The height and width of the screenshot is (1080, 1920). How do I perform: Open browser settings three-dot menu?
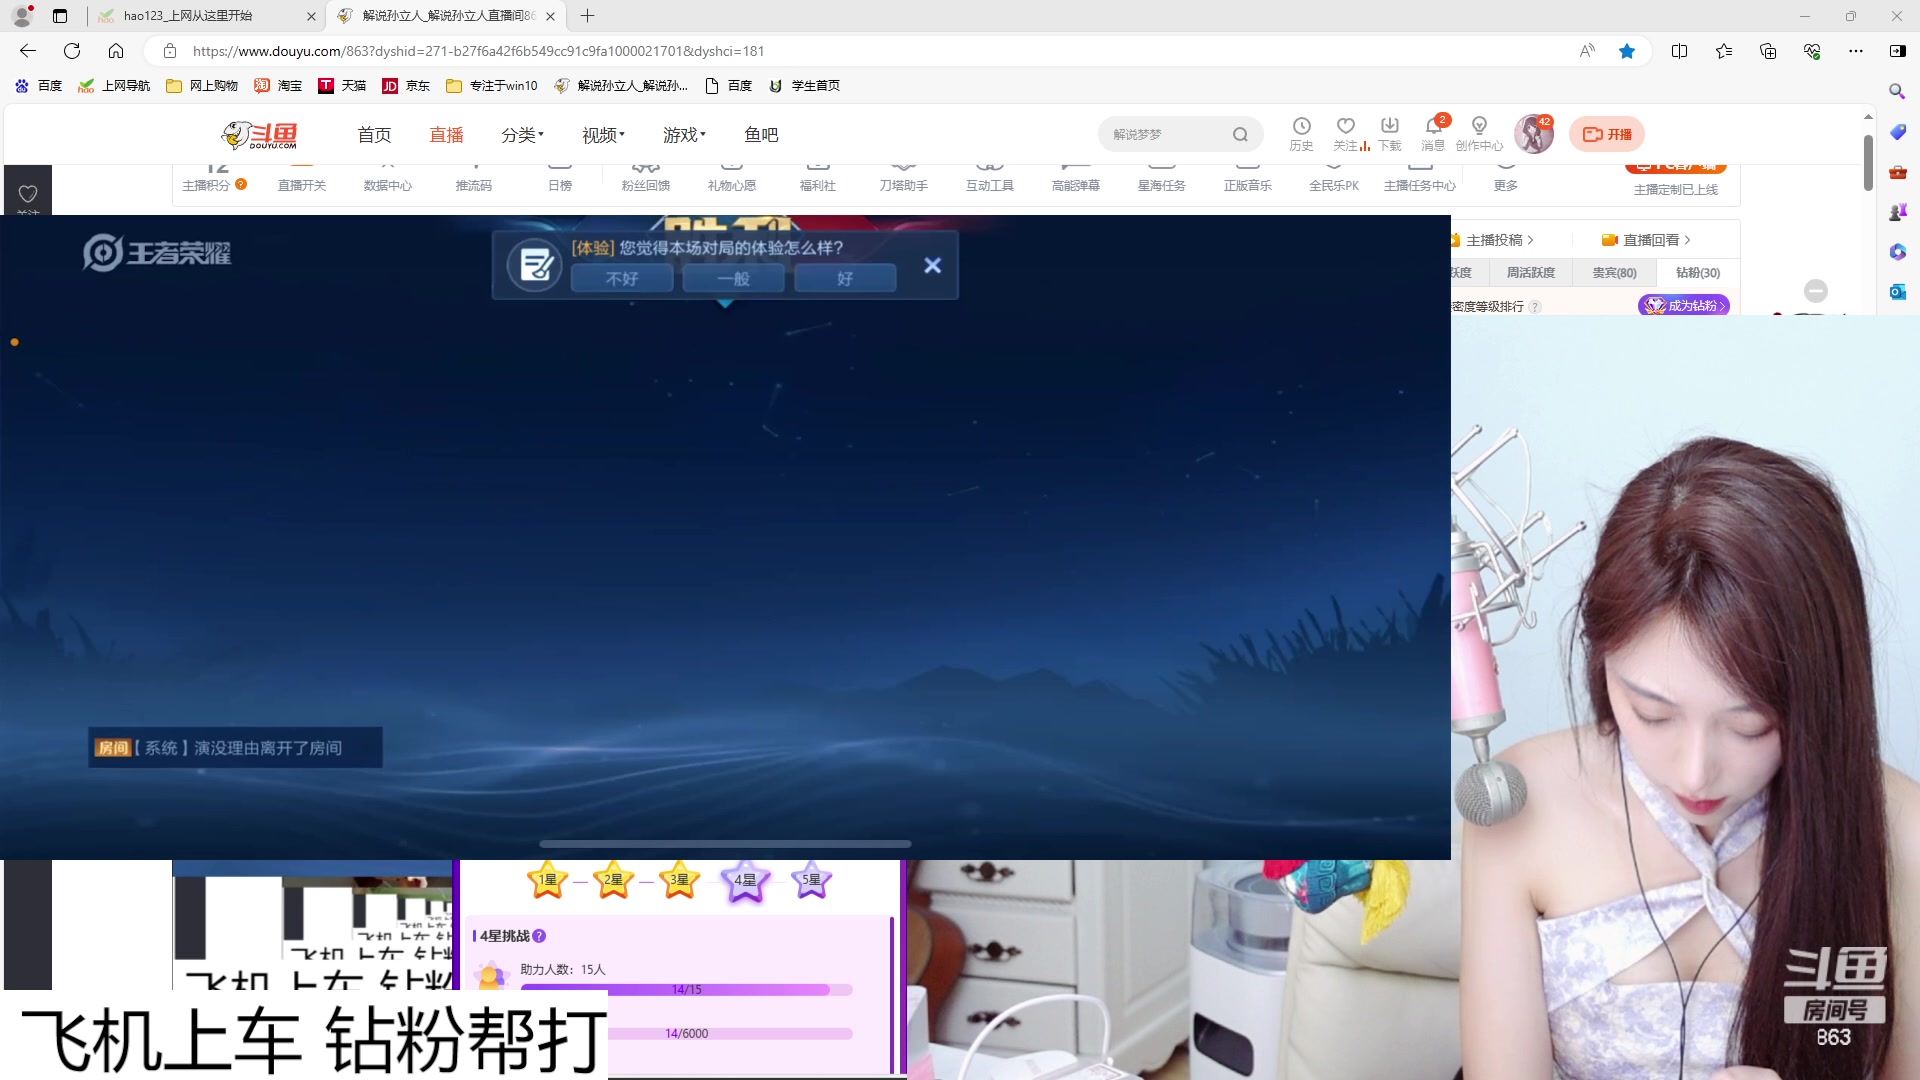(1856, 51)
